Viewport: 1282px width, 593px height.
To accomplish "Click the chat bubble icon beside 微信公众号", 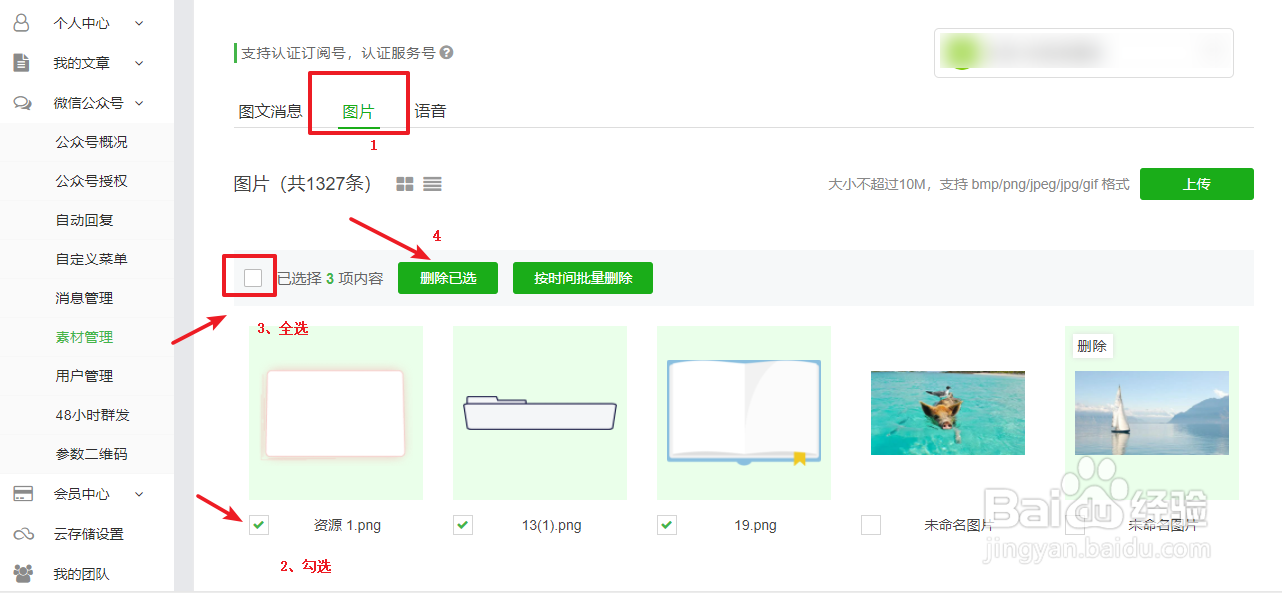I will [x=22, y=102].
